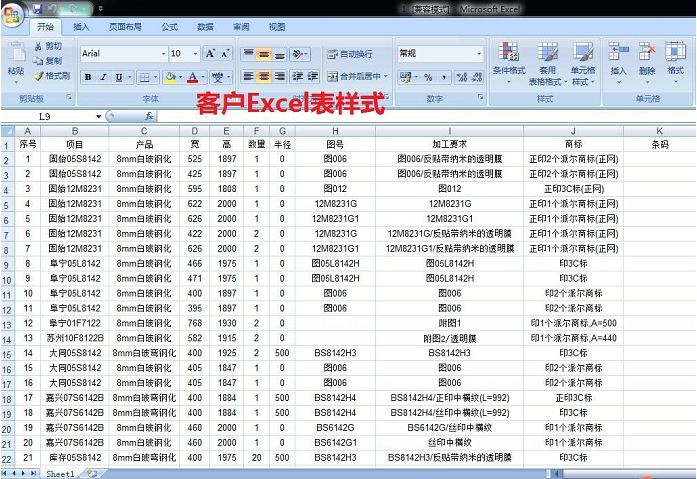Select column H header
697x479 pixels.
[x=335, y=131]
